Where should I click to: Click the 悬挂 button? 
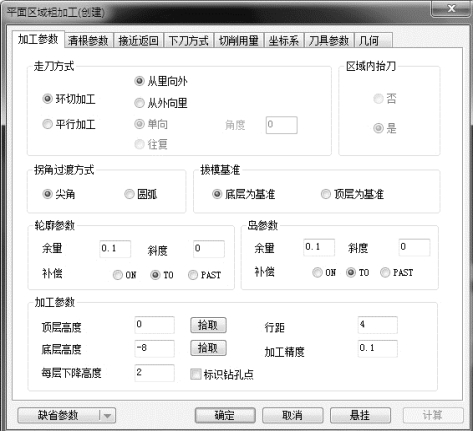tap(360, 416)
